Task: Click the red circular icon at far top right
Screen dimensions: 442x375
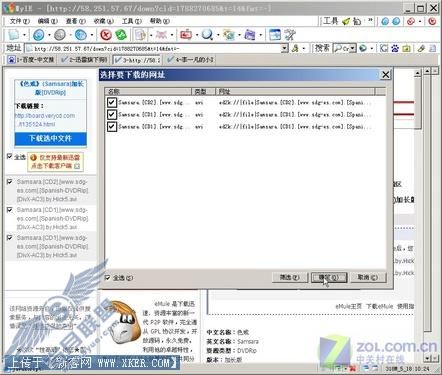Action: tap(432, 21)
